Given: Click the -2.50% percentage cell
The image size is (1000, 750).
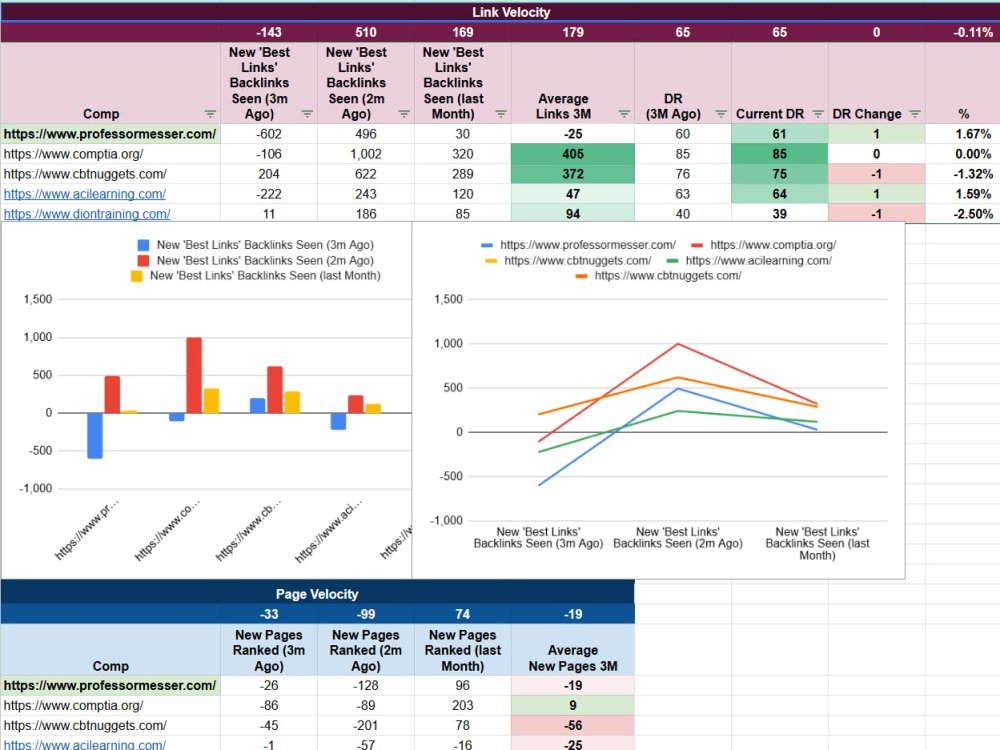Looking at the screenshot, I should pyautogui.click(x=963, y=214).
